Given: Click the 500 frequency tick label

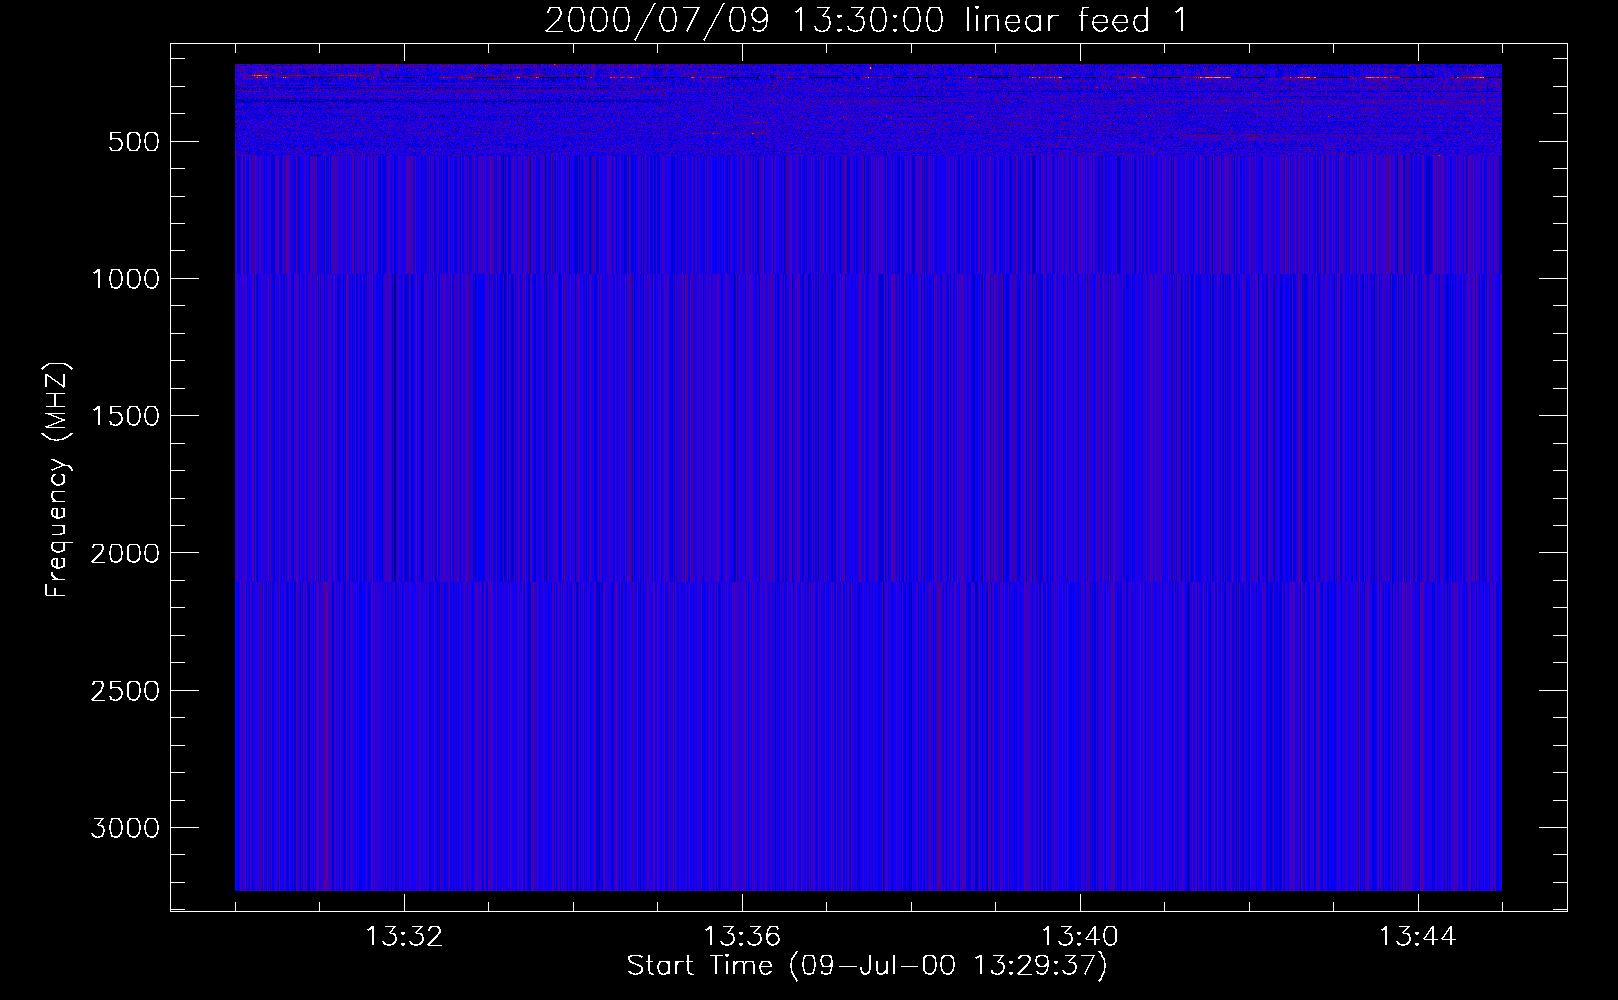Looking at the screenshot, I should [x=135, y=141].
